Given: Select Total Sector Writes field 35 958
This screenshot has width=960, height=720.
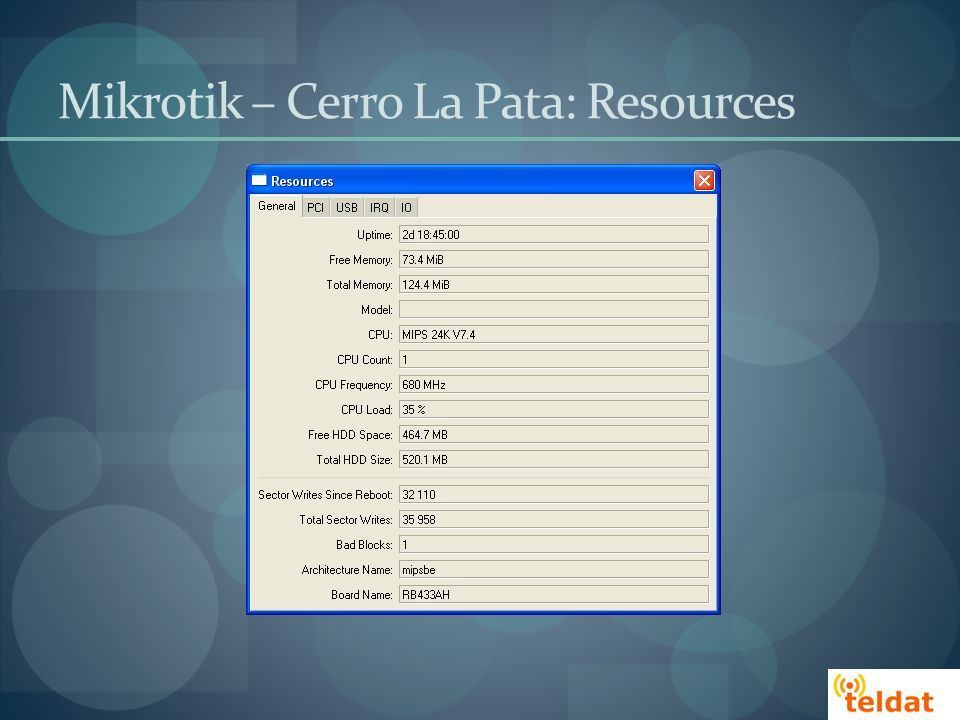Looking at the screenshot, I should pos(553,520).
